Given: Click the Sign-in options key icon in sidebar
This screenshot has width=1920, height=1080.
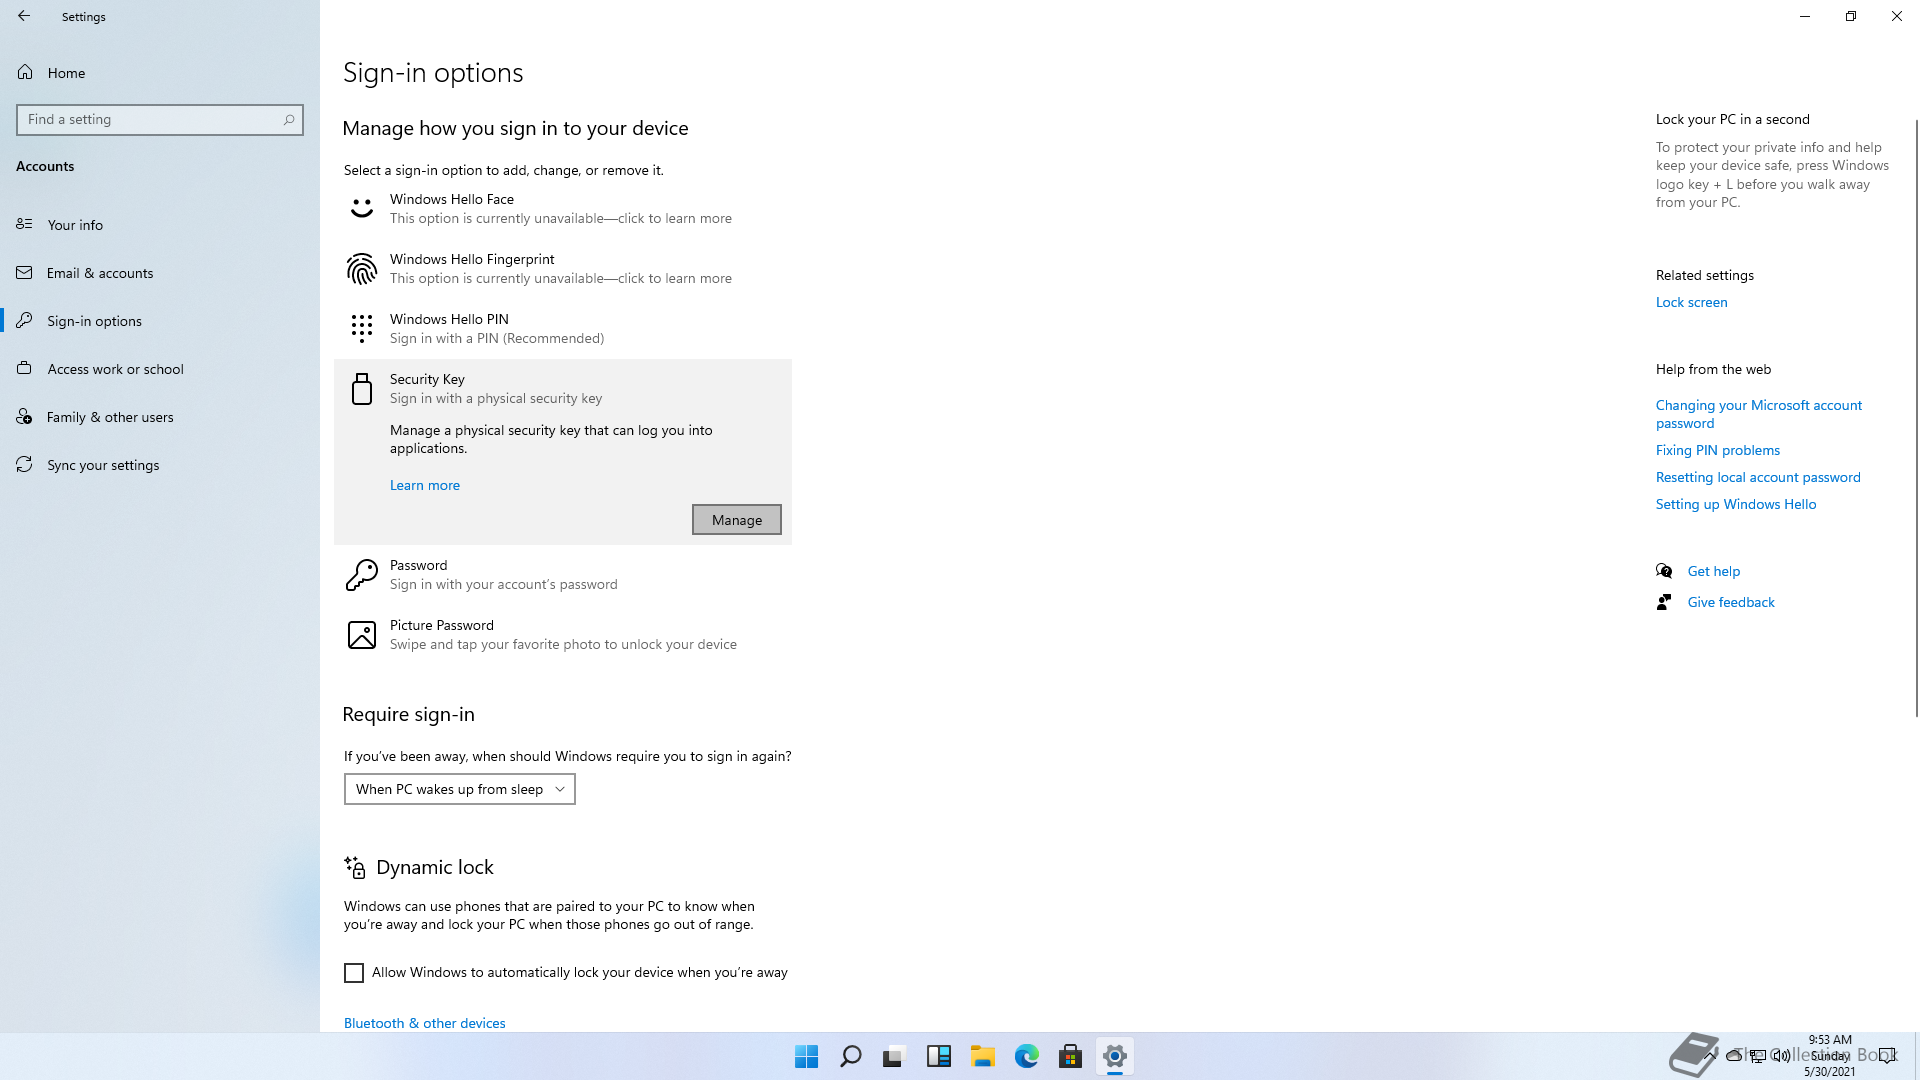Looking at the screenshot, I should tap(24, 320).
